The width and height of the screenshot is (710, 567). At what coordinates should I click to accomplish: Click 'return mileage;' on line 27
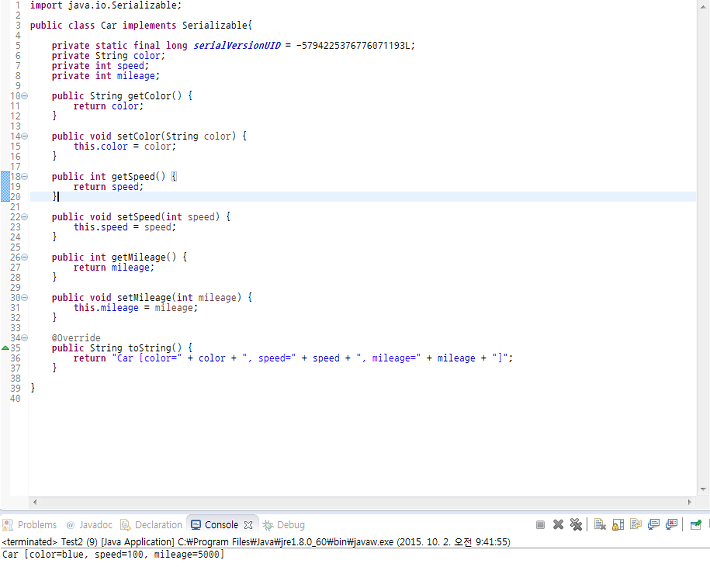point(114,267)
